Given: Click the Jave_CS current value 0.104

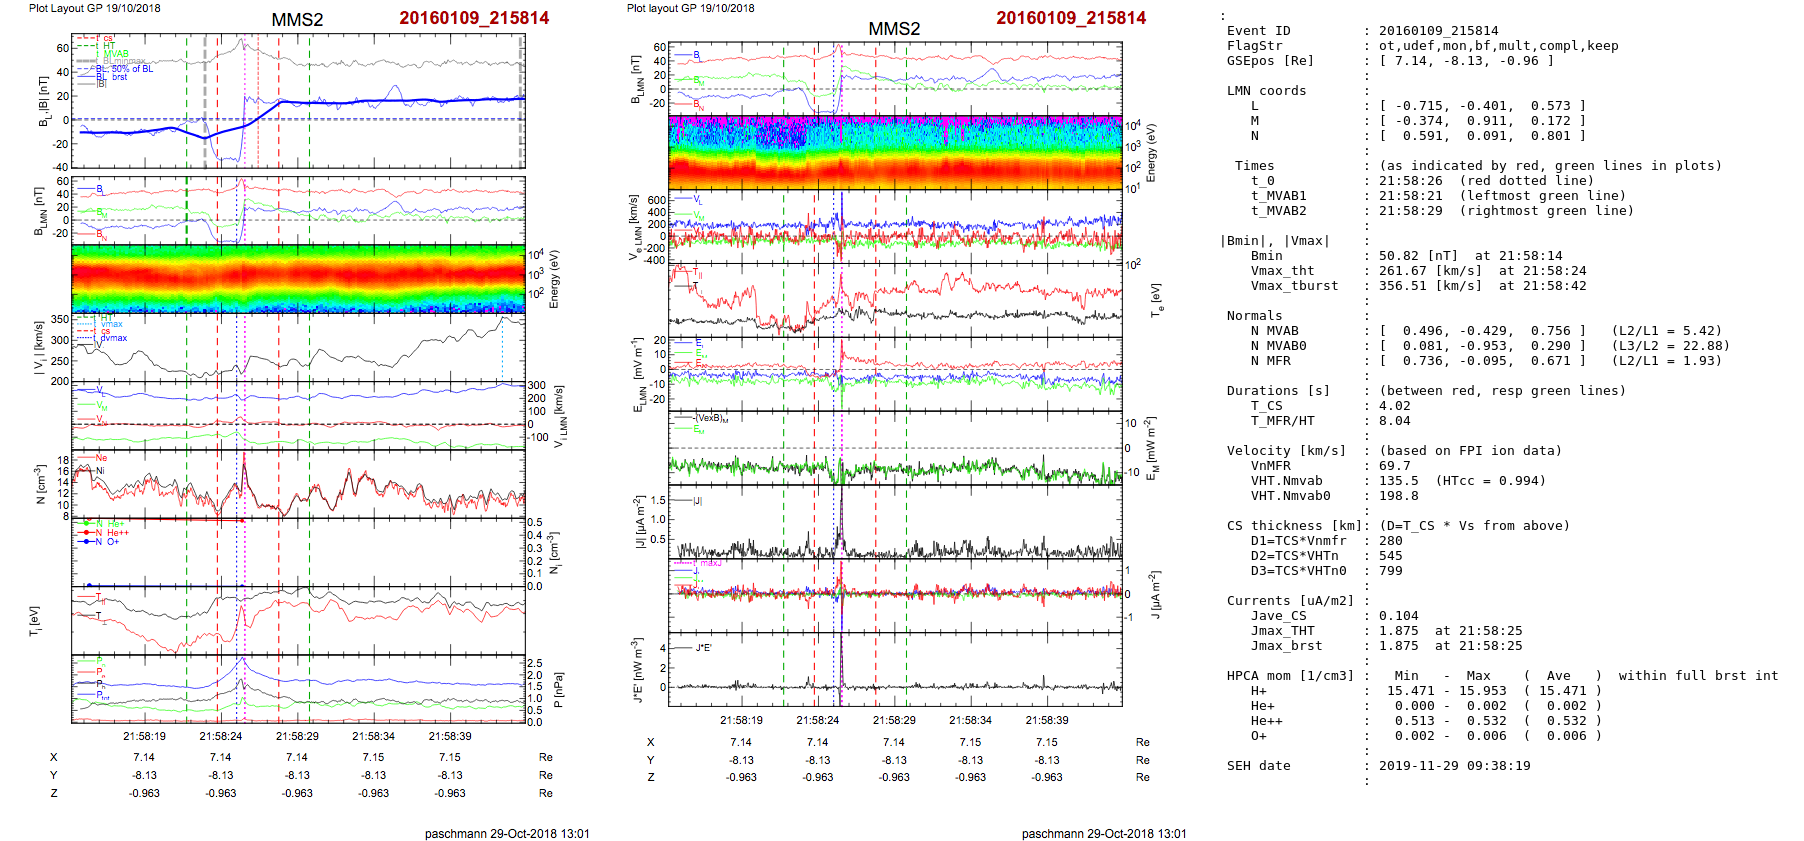Looking at the screenshot, I should pyautogui.click(x=1398, y=616).
